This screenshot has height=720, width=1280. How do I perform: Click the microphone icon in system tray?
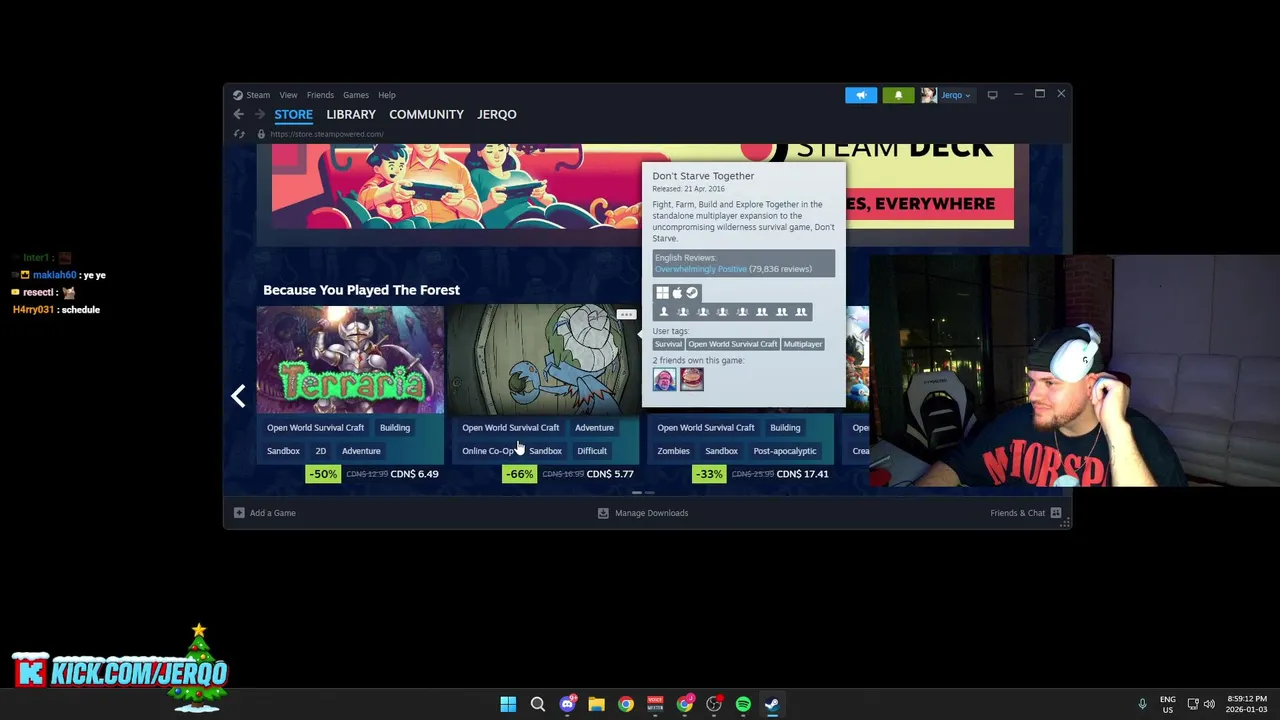click(x=1142, y=704)
